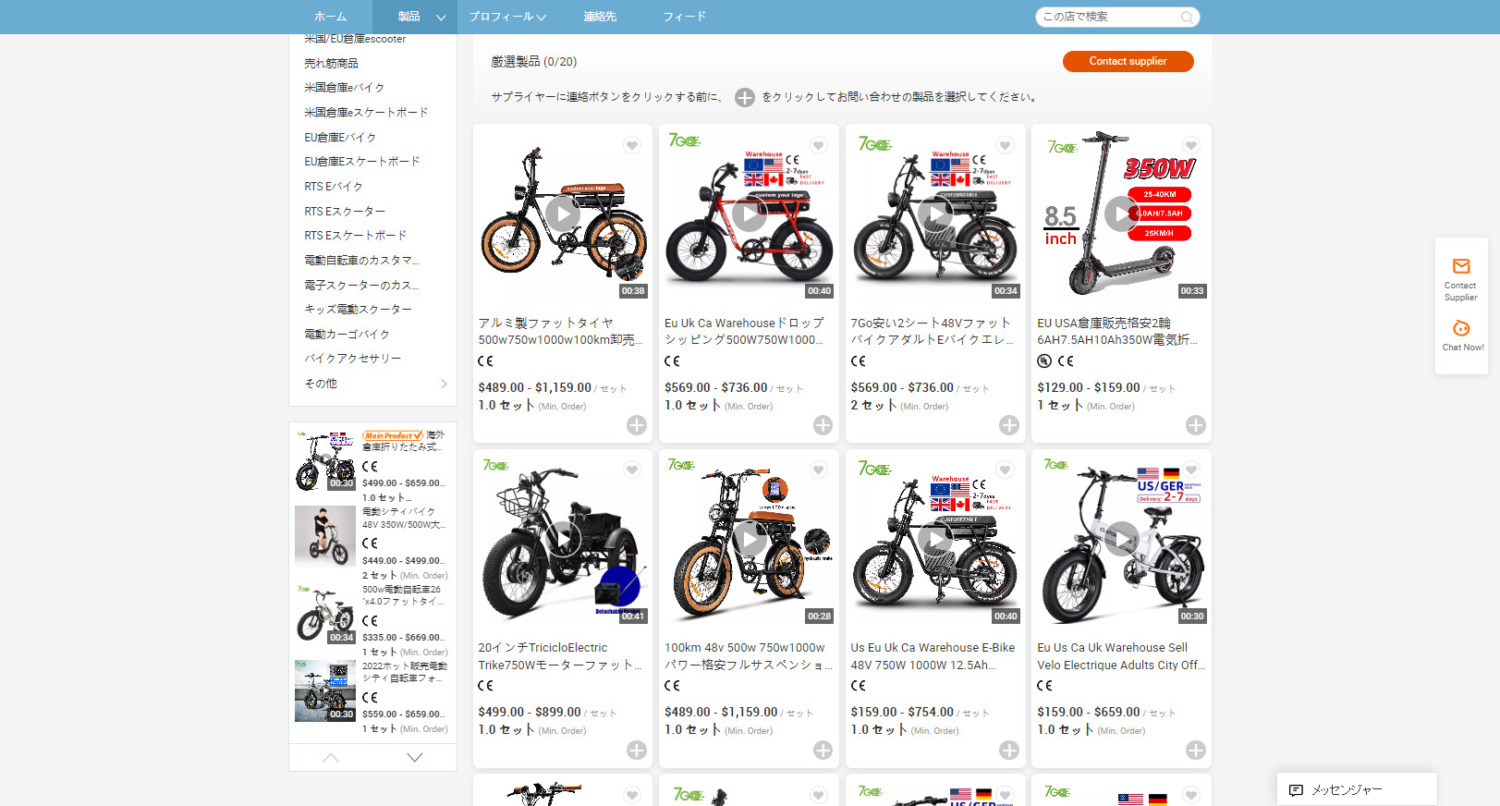Select RTS Eスクーター category
The height and width of the screenshot is (806, 1500).
[x=344, y=211]
